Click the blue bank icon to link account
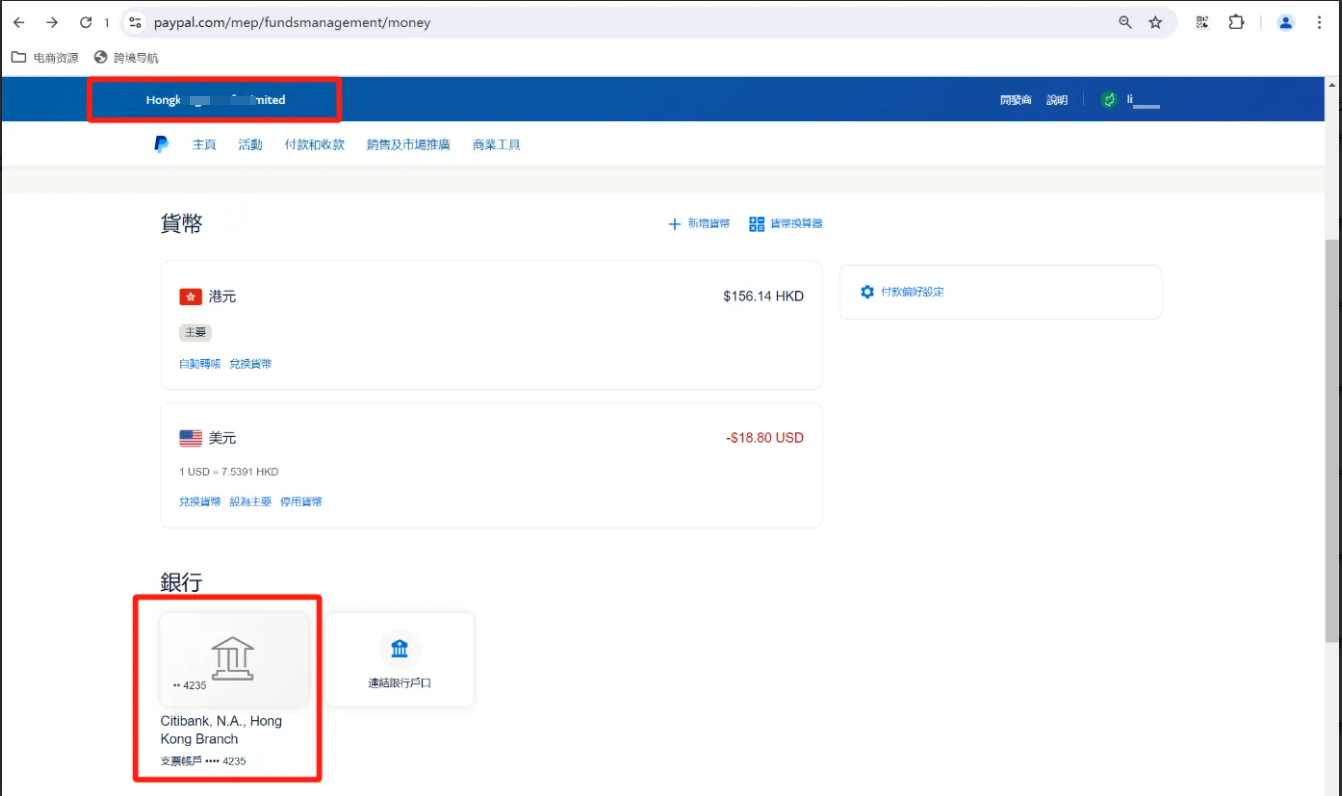 tap(399, 650)
